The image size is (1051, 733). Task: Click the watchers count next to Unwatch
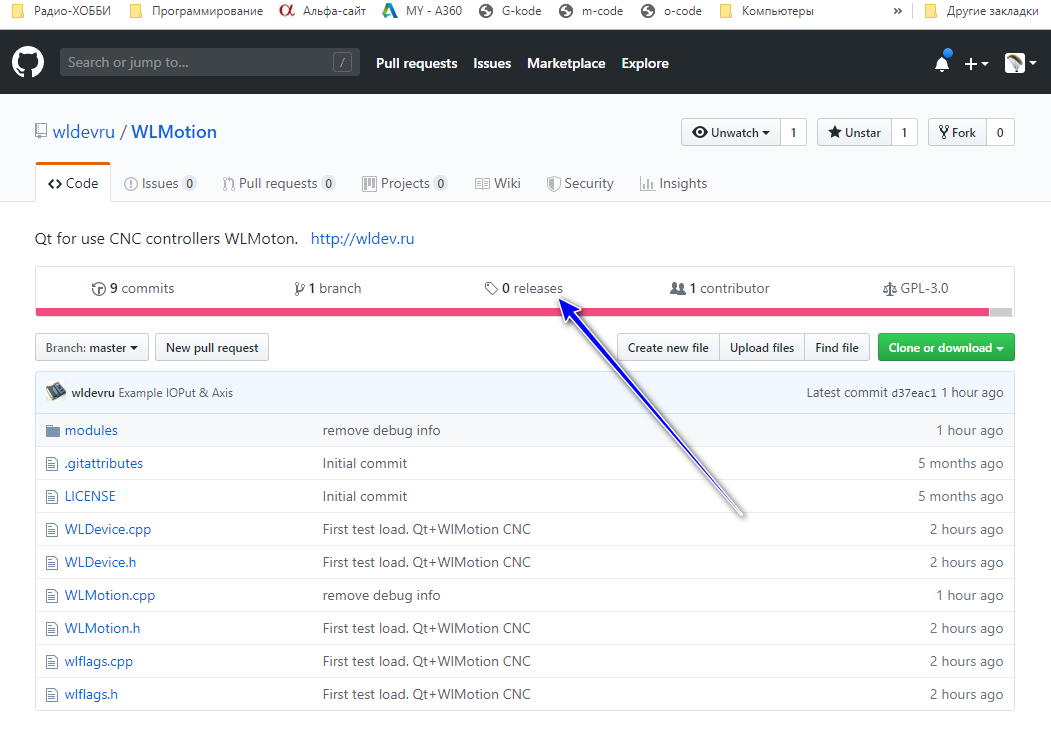(794, 132)
